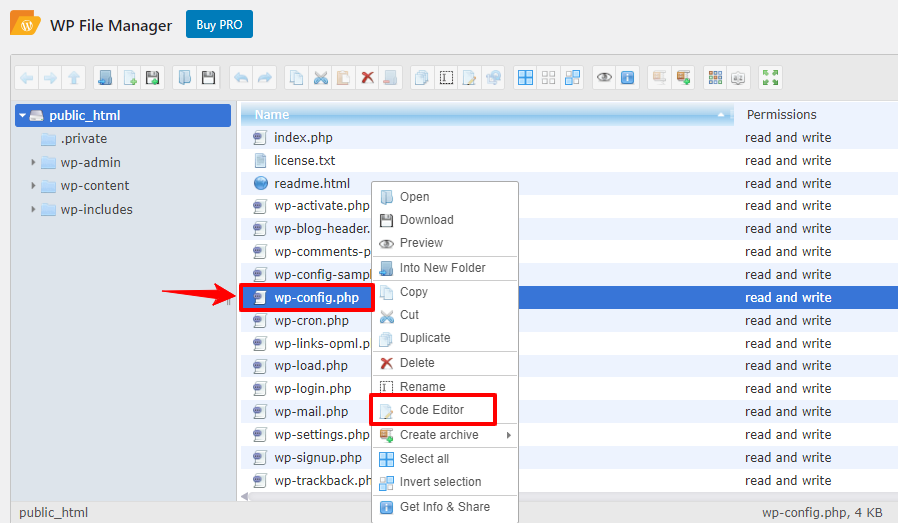Click the green fullscreen arrows icon
This screenshot has height=523, width=898.
769,77
